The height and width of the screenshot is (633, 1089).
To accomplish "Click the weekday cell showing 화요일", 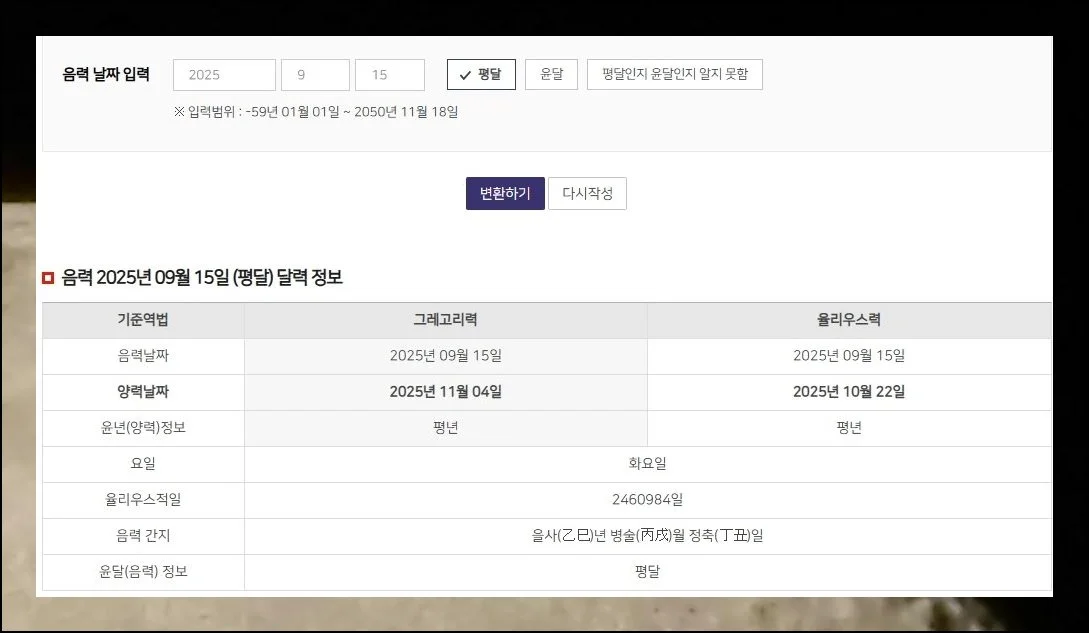I will [648, 464].
